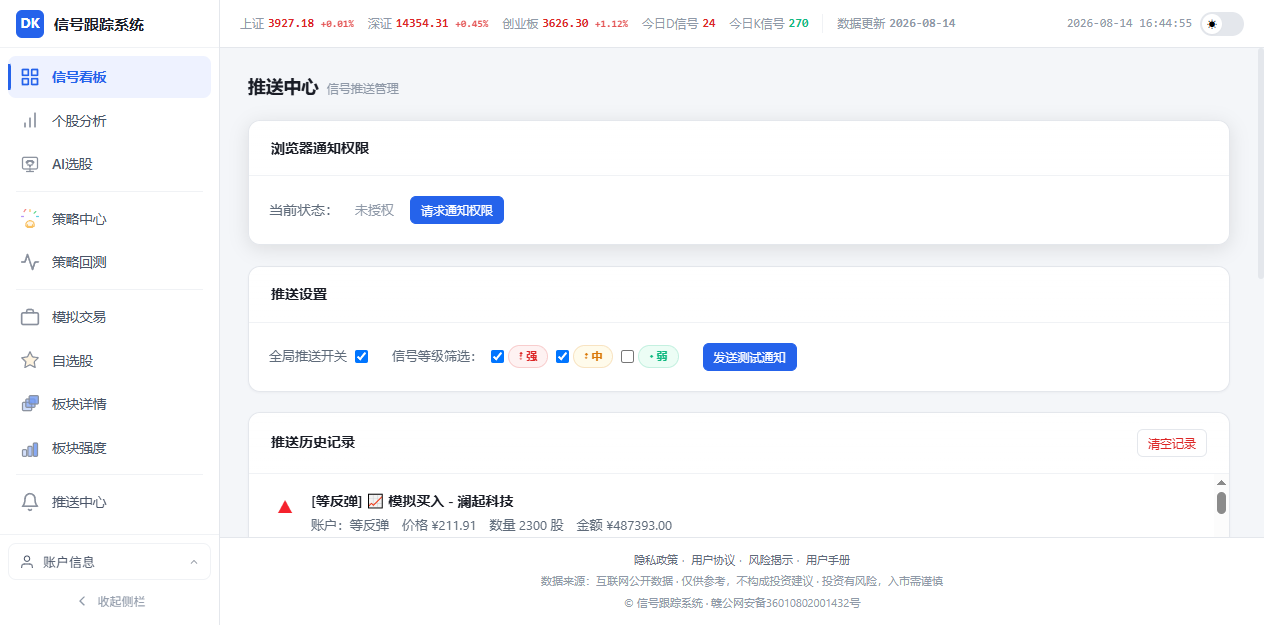
Task: Navigate to 策略中心
Action: pyautogui.click(x=110, y=219)
